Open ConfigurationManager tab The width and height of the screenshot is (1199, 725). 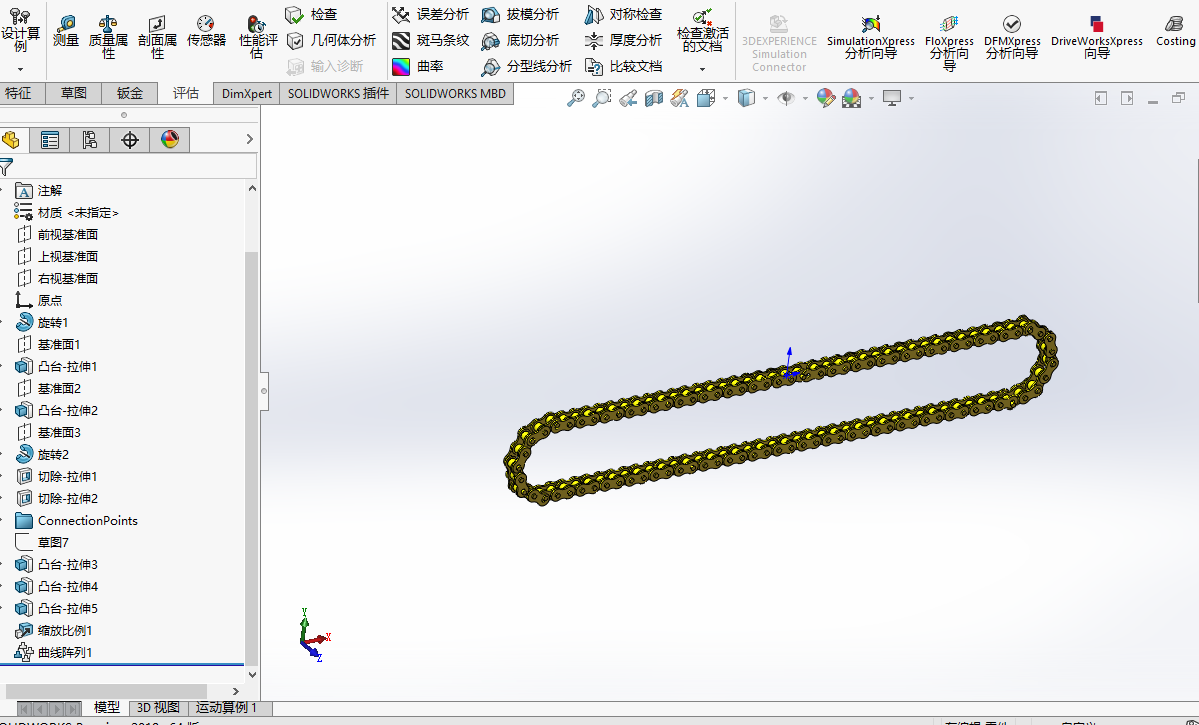pos(89,140)
